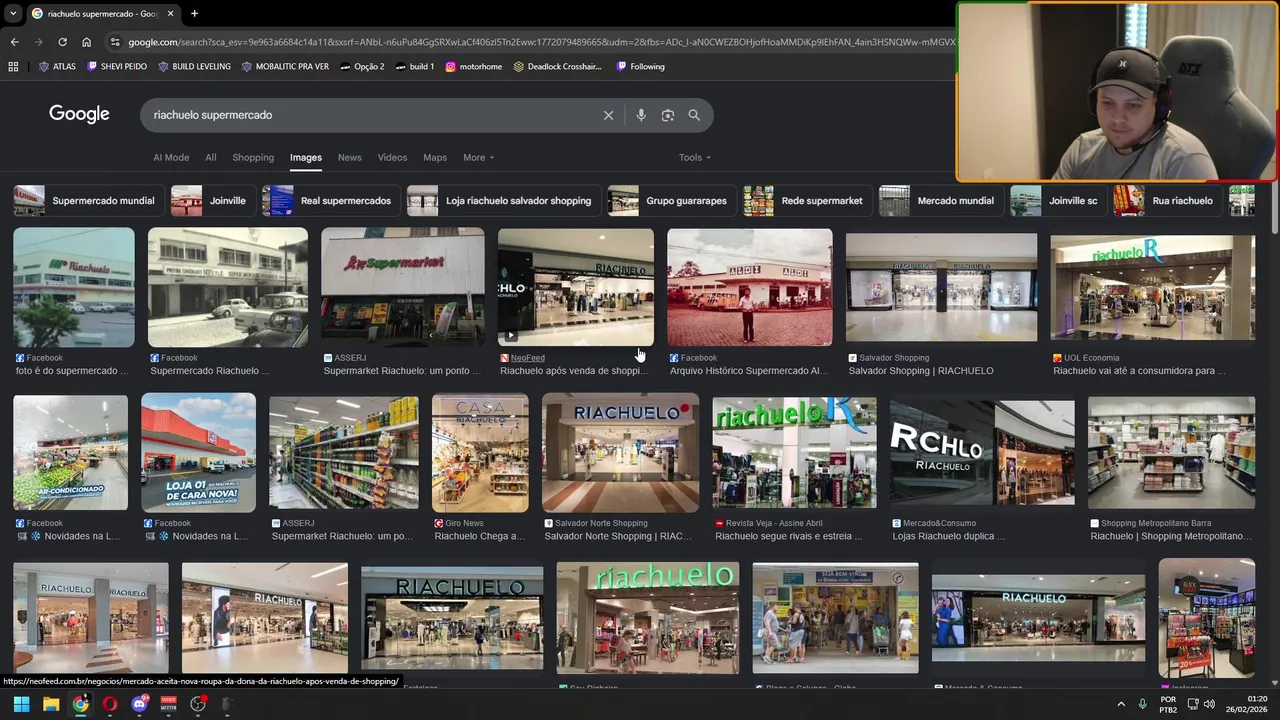Screen dimensions: 1280x720
Task: Expand the Tools dropdown
Action: pos(694,157)
